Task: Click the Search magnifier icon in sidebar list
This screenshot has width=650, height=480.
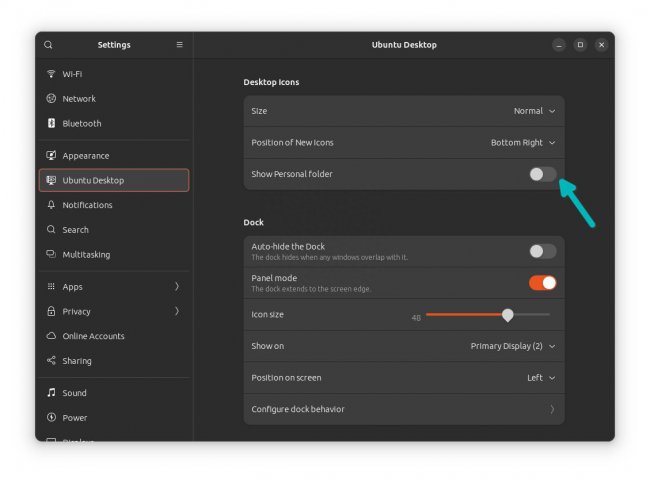Action: click(x=51, y=229)
